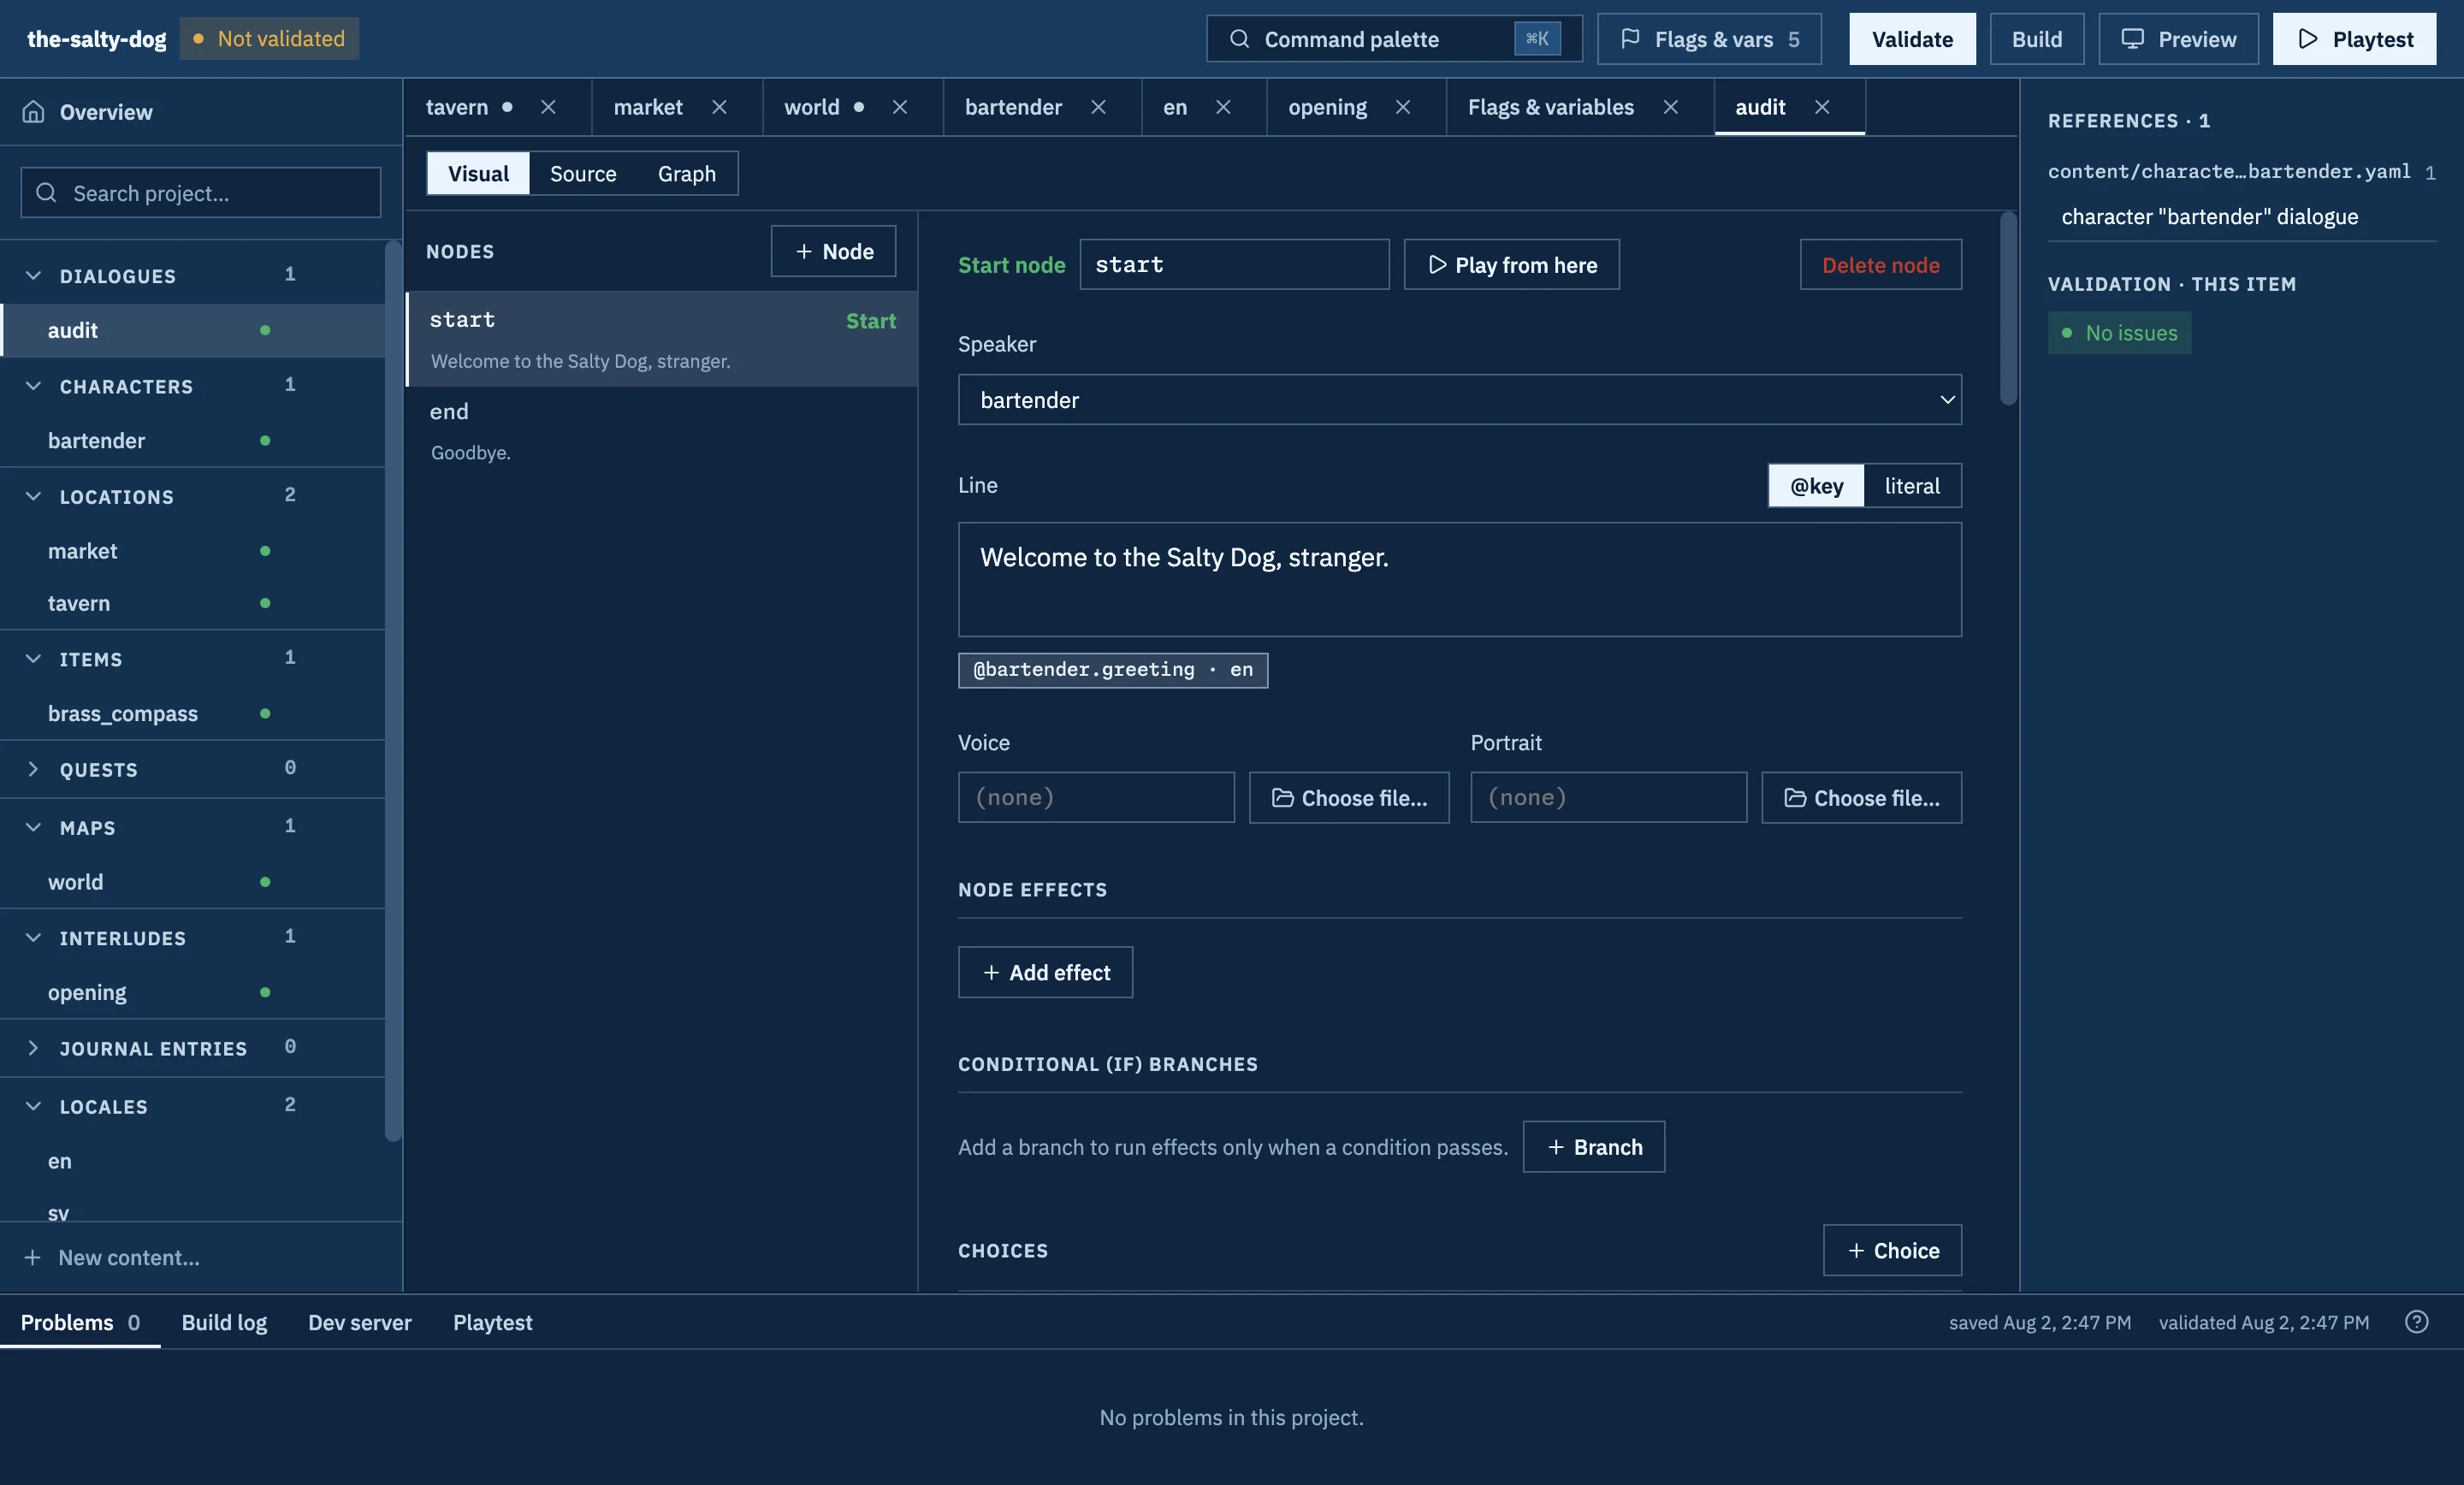Click the play icon in Playtest

click(x=2308, y=39)
